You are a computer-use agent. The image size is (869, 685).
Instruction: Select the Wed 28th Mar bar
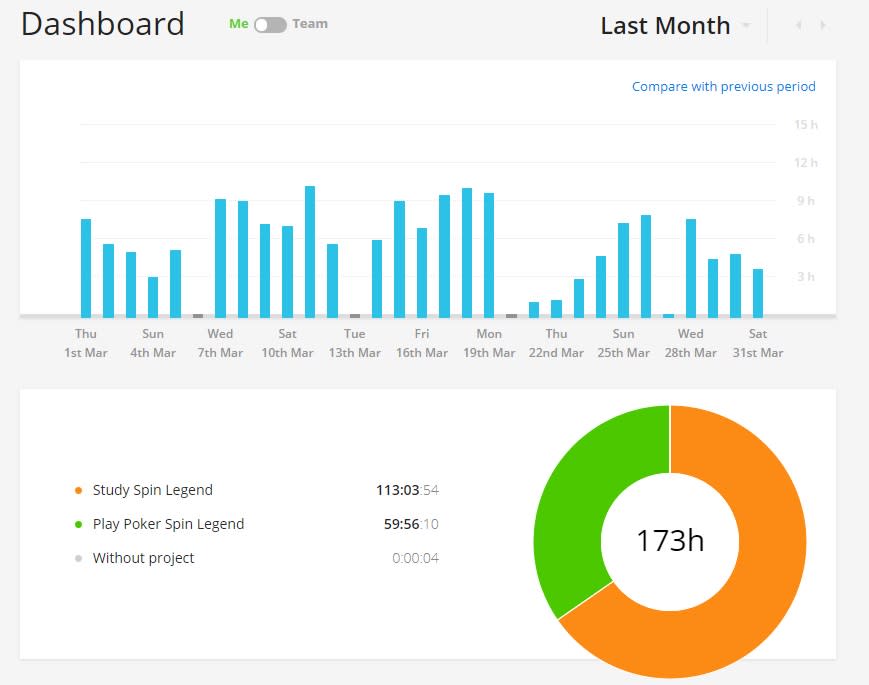691,268
